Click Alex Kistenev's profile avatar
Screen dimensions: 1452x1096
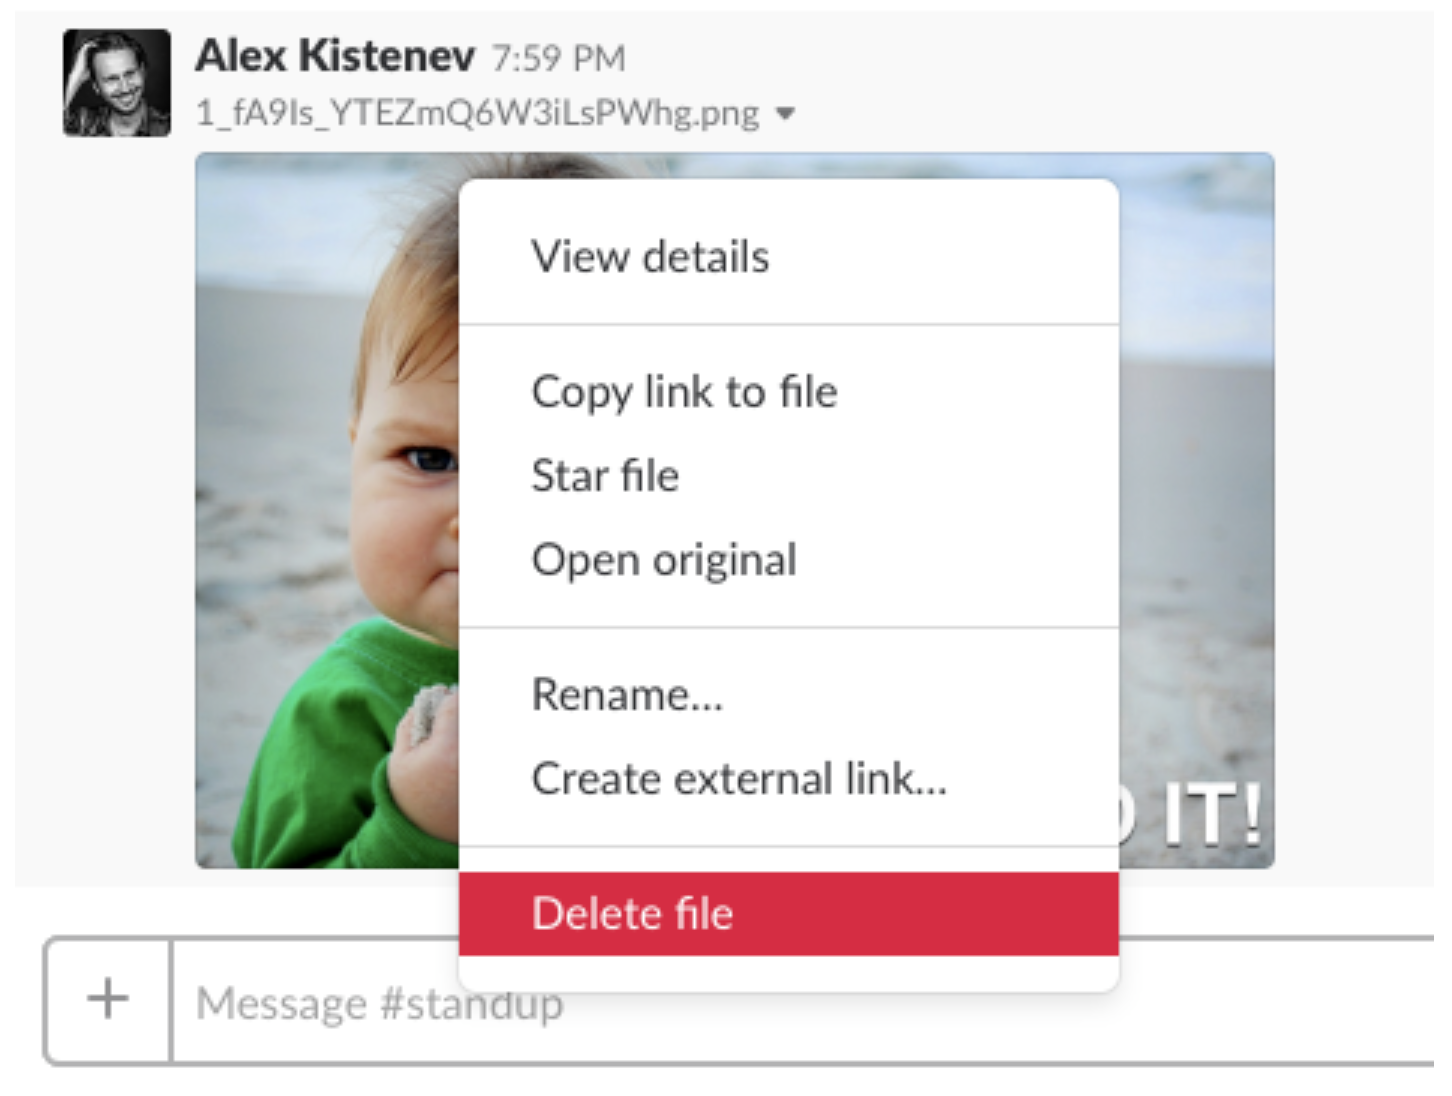[116, 82]
